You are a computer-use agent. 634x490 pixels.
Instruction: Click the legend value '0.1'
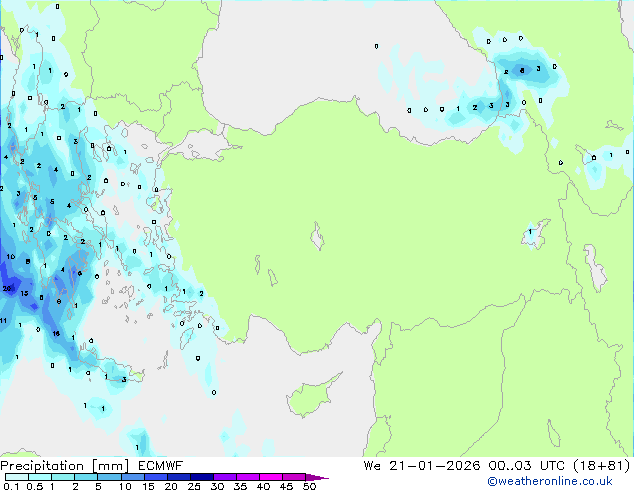11,486
